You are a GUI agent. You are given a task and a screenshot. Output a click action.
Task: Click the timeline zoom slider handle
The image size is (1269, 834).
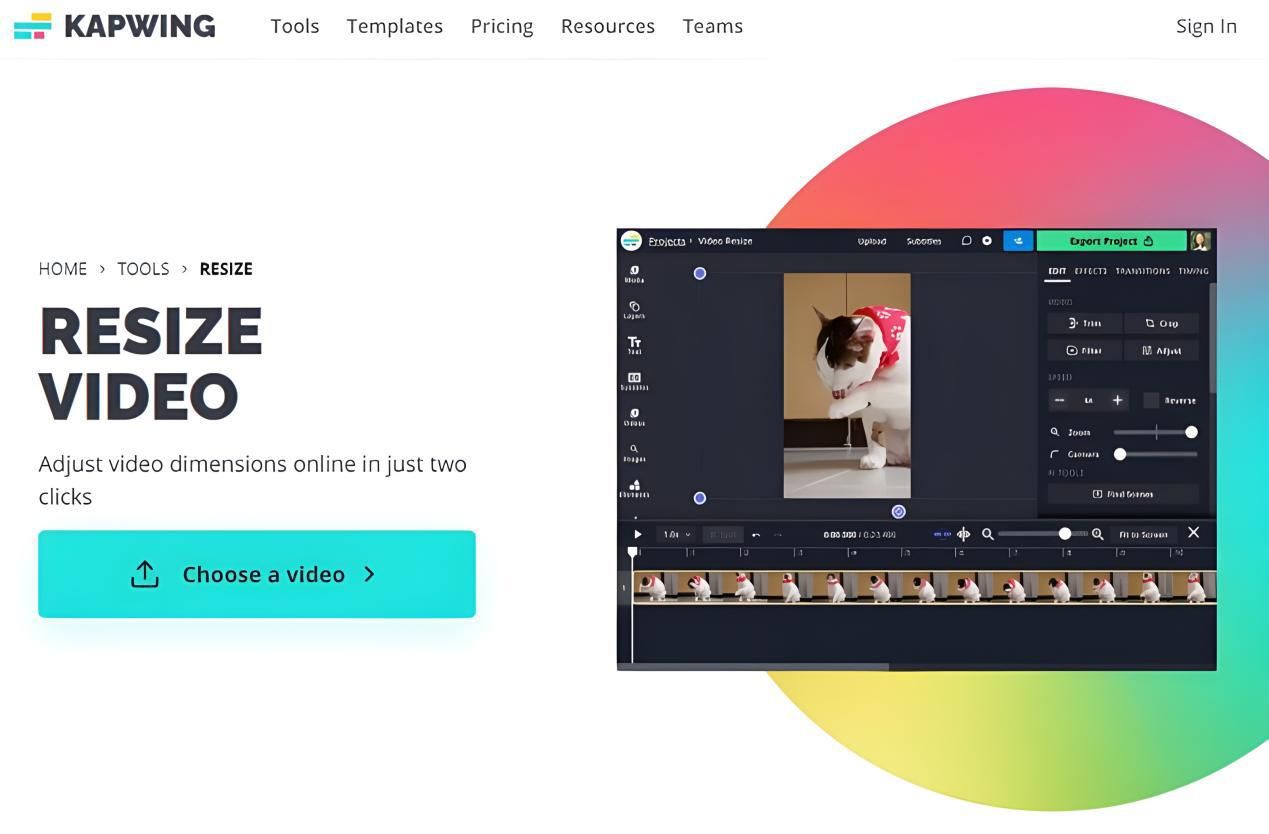(x=1065, y=534)
